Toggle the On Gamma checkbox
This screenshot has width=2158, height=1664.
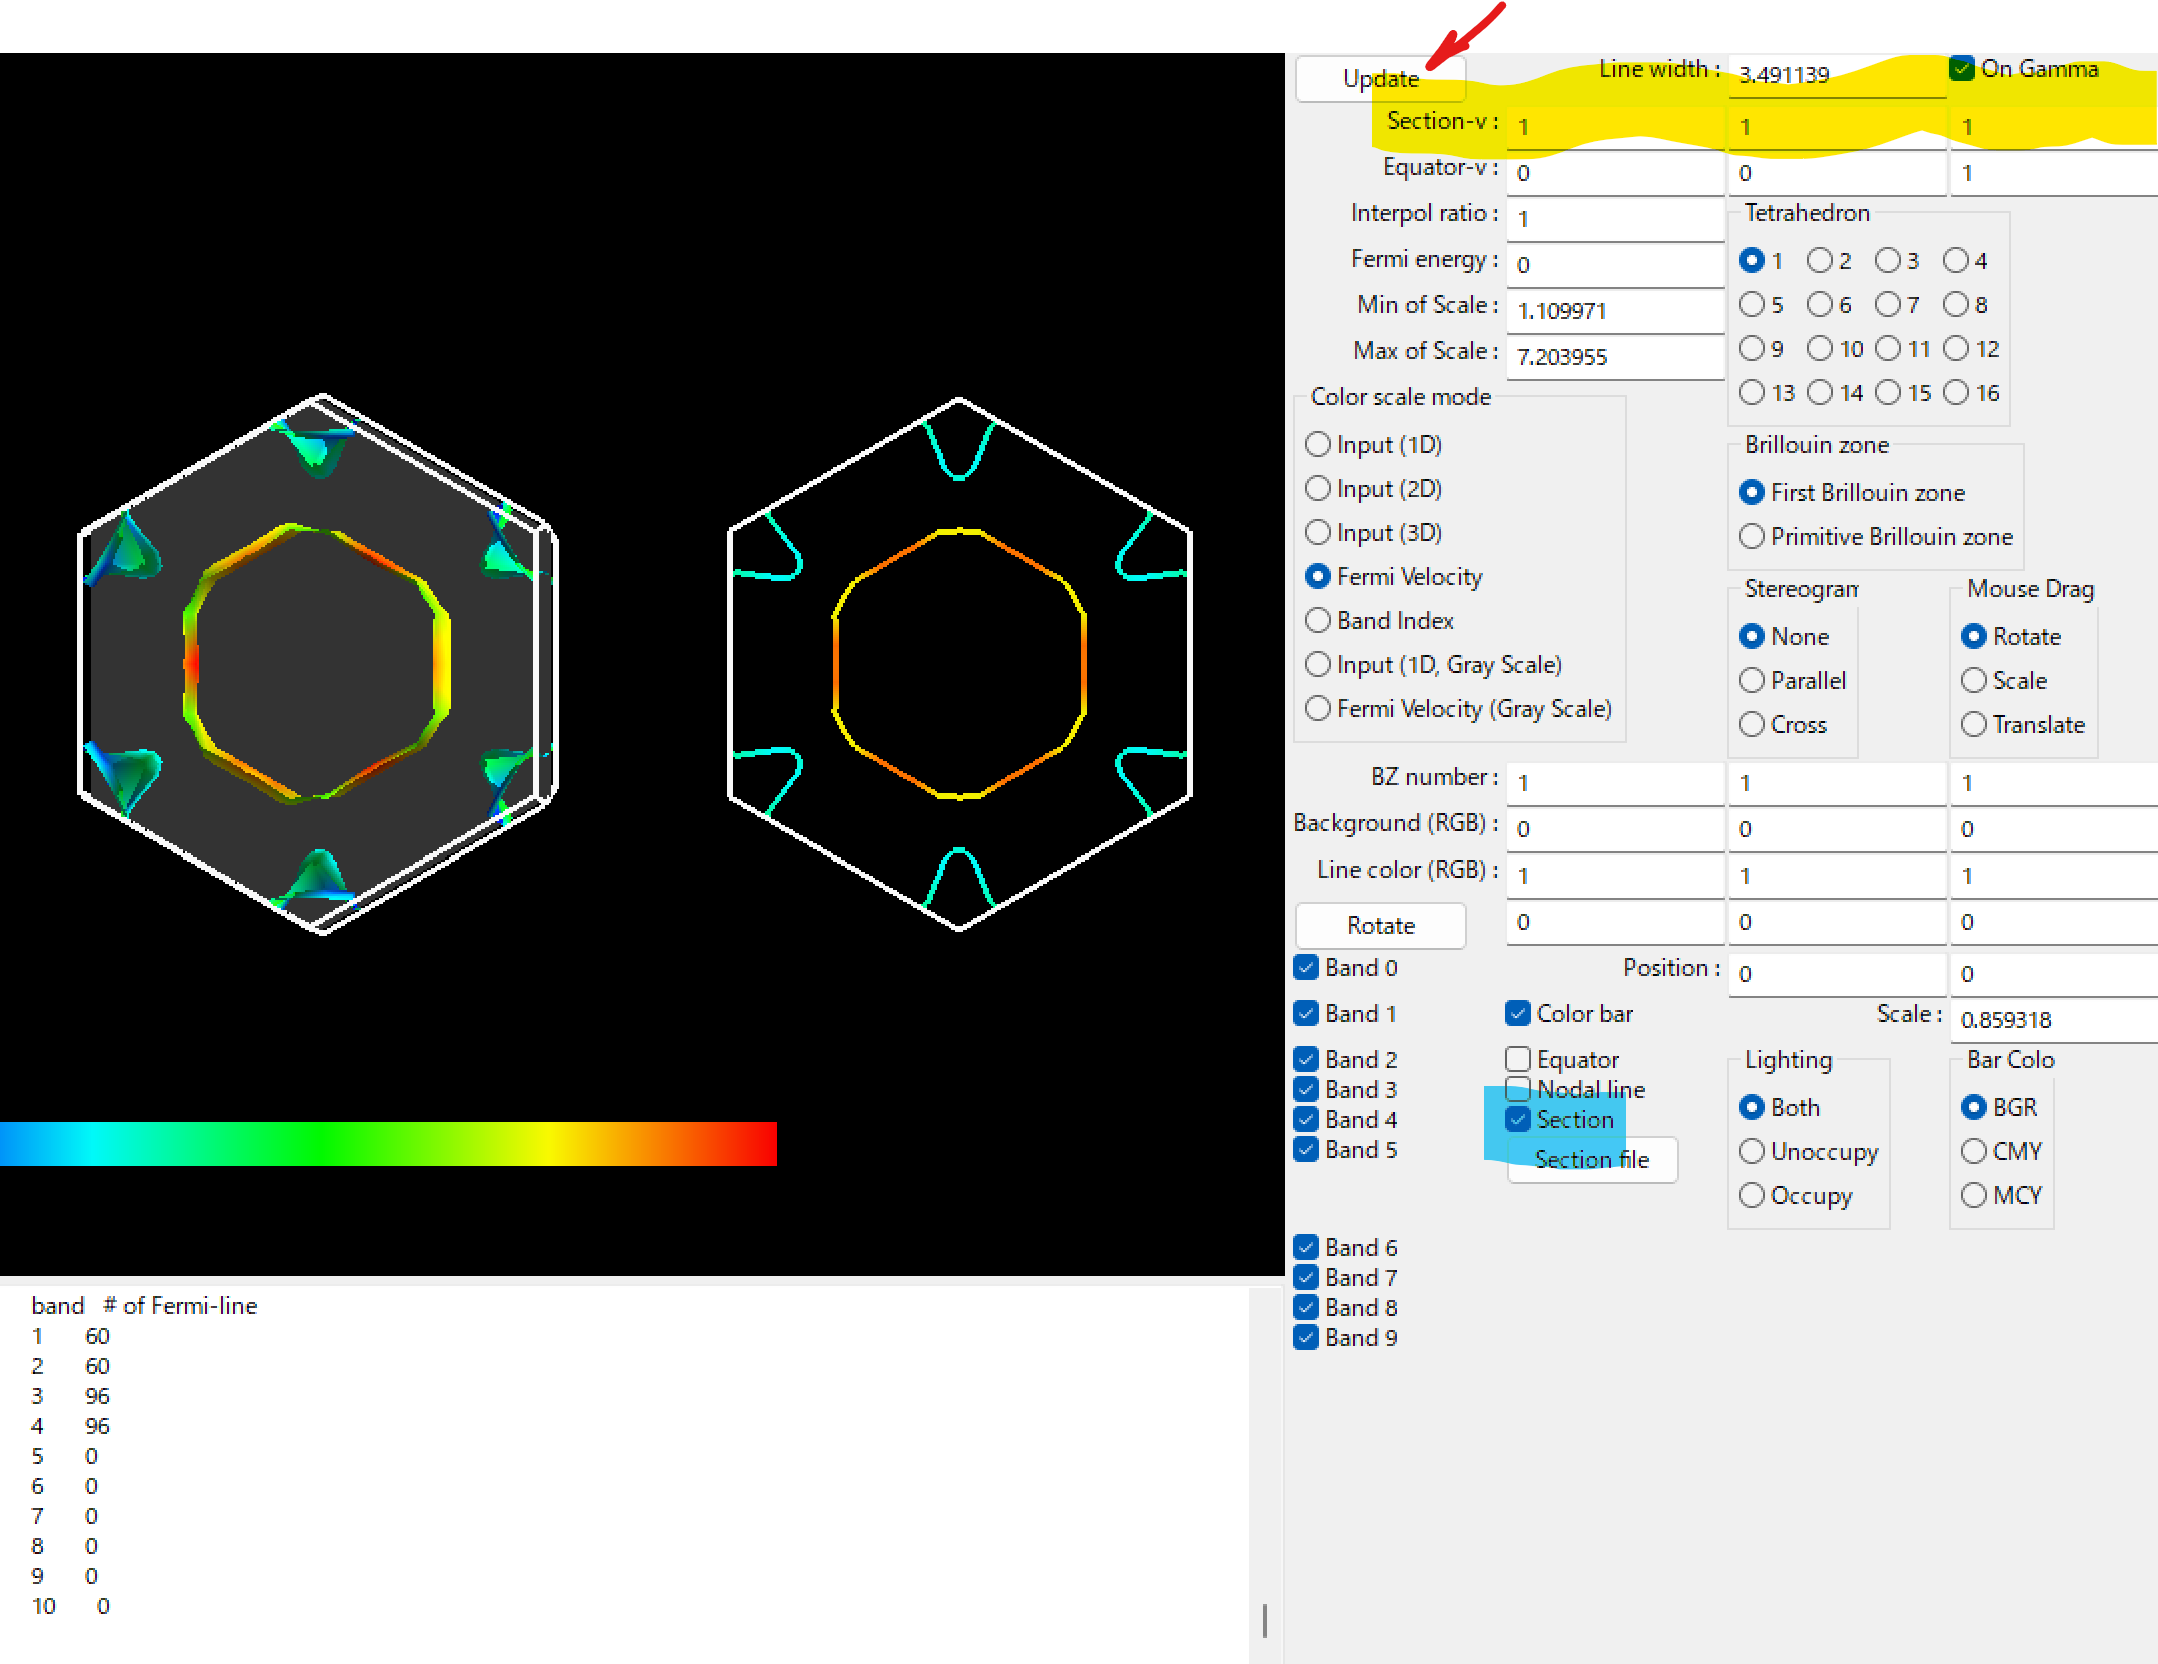1961,69
